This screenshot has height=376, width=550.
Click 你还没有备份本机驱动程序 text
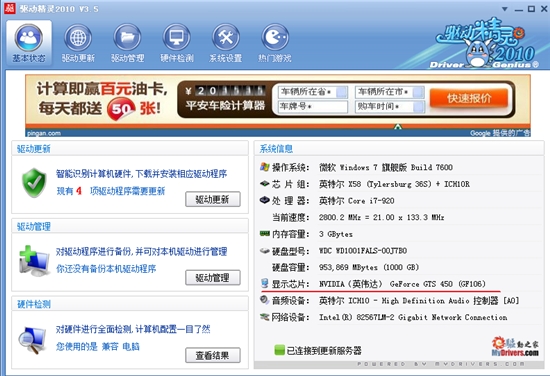point(106,269)
